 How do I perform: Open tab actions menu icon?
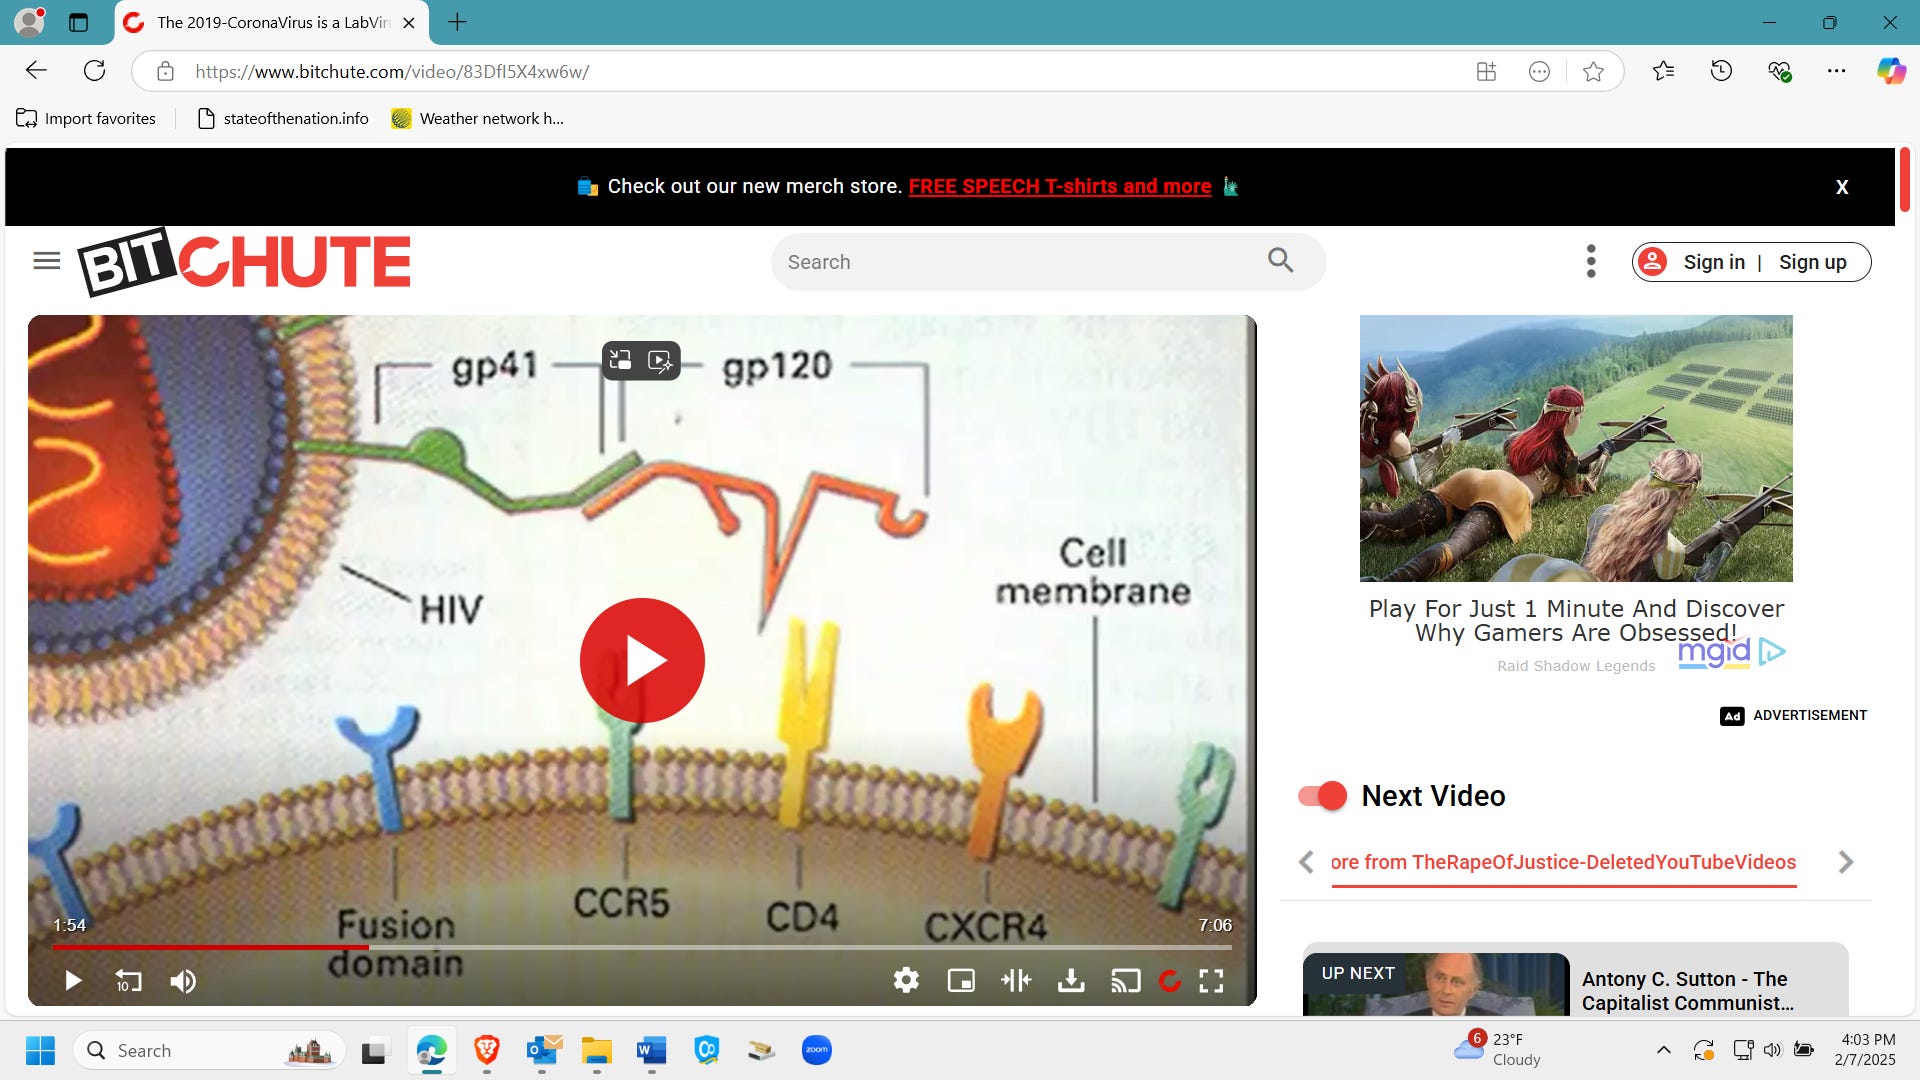[78, 22]
